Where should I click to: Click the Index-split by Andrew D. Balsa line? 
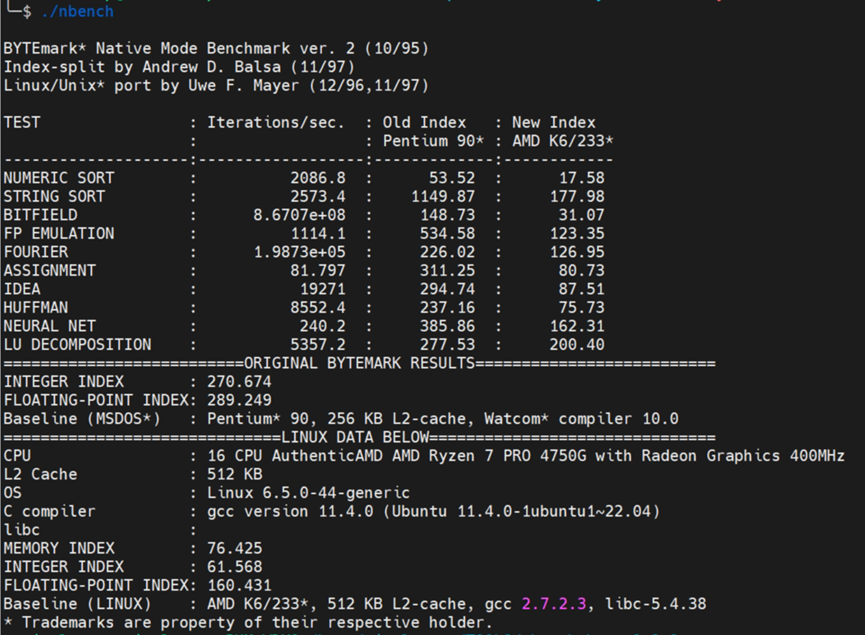click(x=179, y=67)
